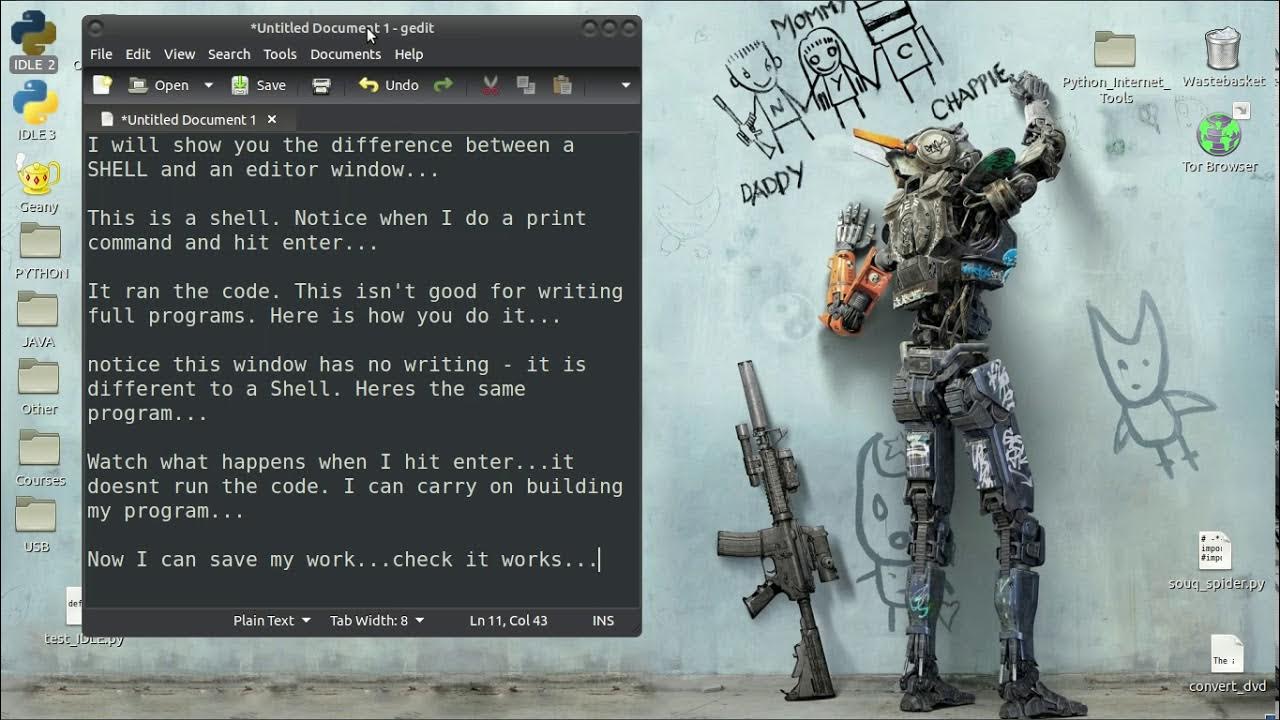
Task: Select the Wastebasket icon
Action: coord(1223,58)
